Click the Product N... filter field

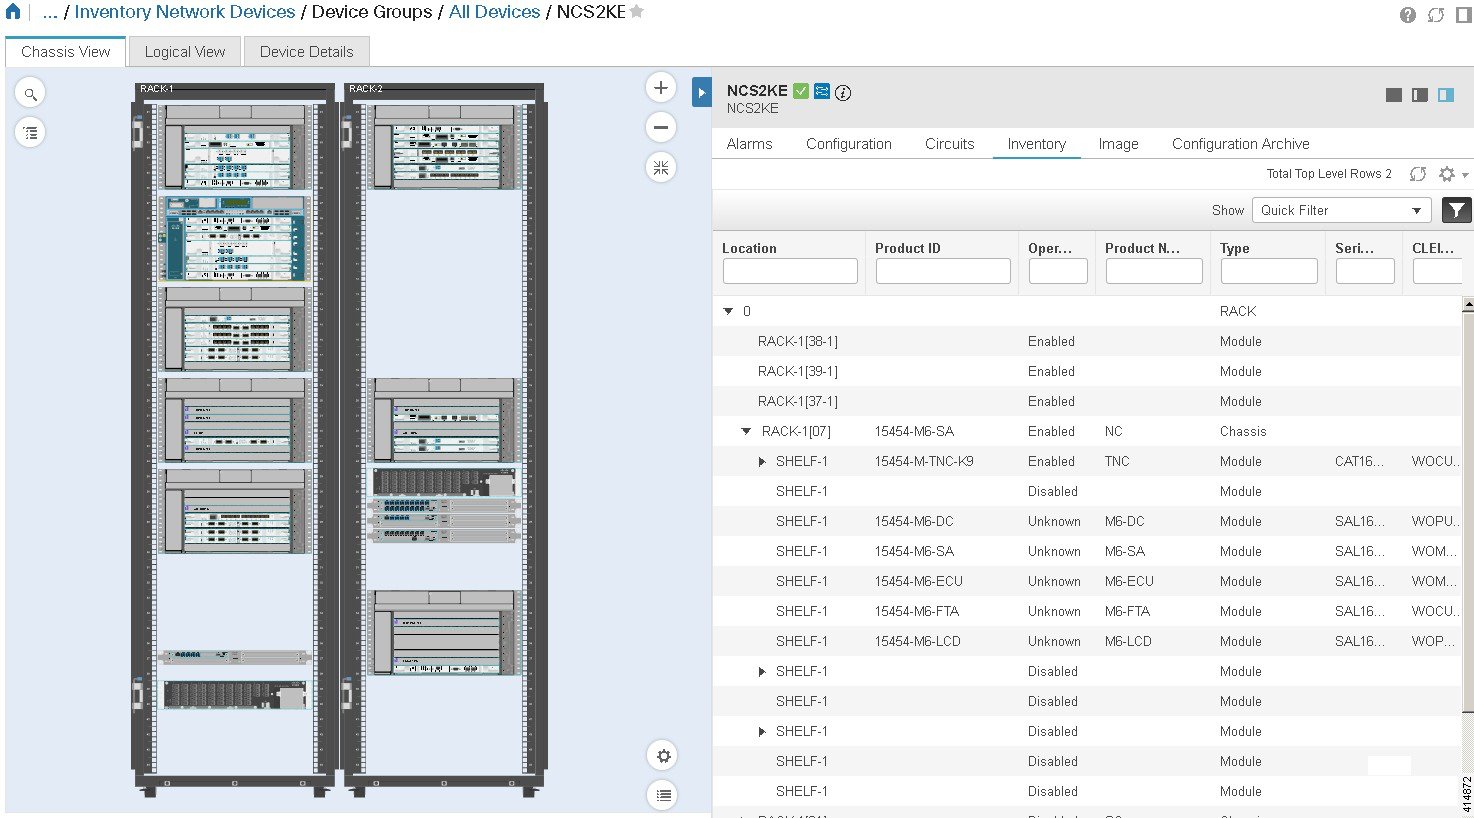click(1154, 271)
